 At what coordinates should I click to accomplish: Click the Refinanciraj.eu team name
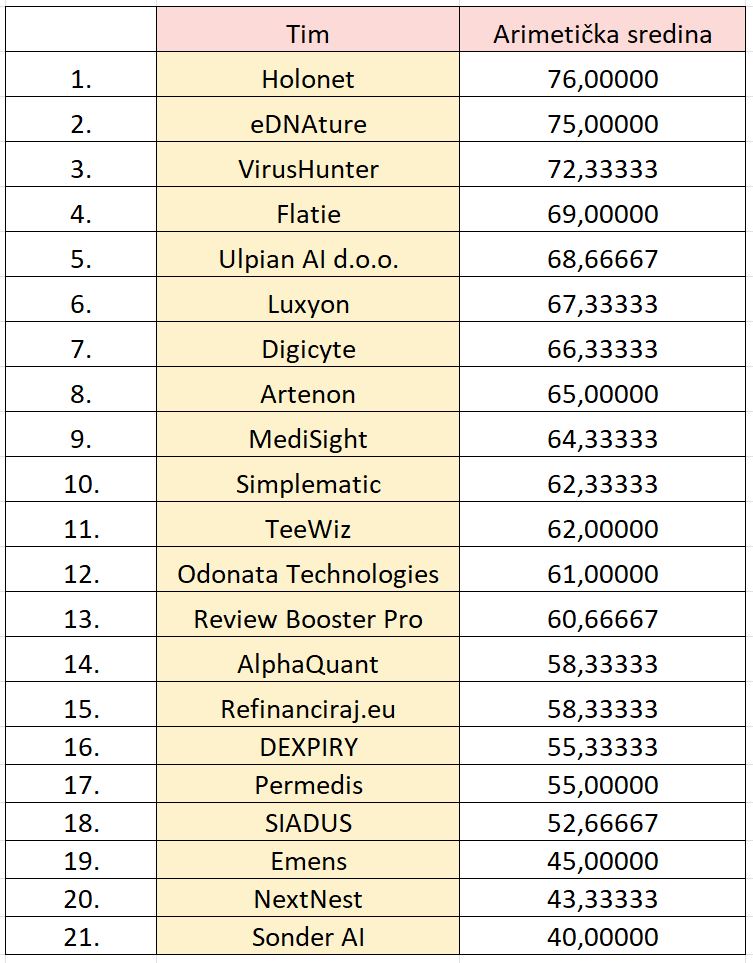(307, 709)
